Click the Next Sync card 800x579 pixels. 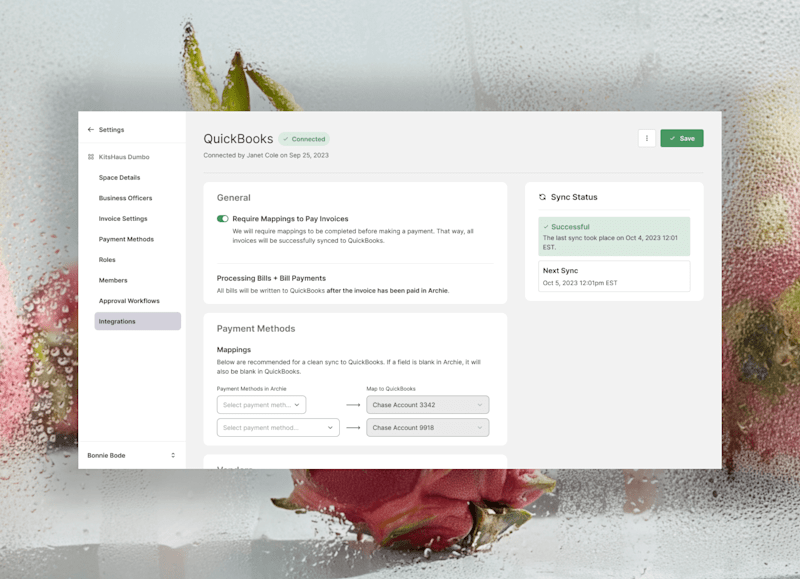pyautogui.click(x=614, y=276)
